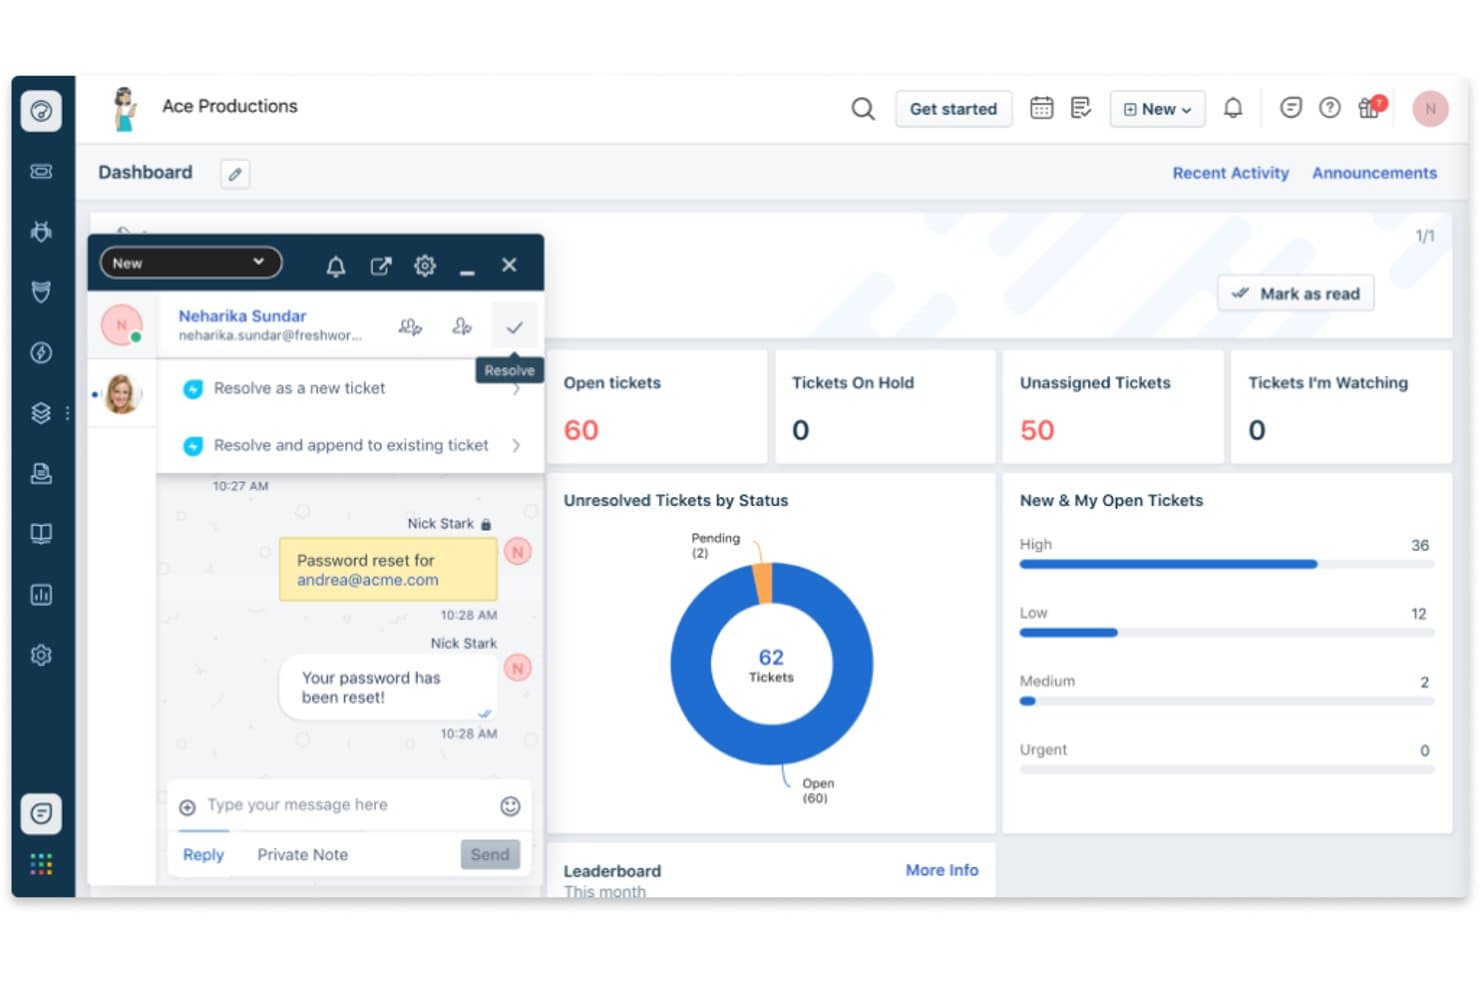Screen dimensions: 1480x987
Task: Click the search magnifier in the top bar
Action: pos(863,108)
